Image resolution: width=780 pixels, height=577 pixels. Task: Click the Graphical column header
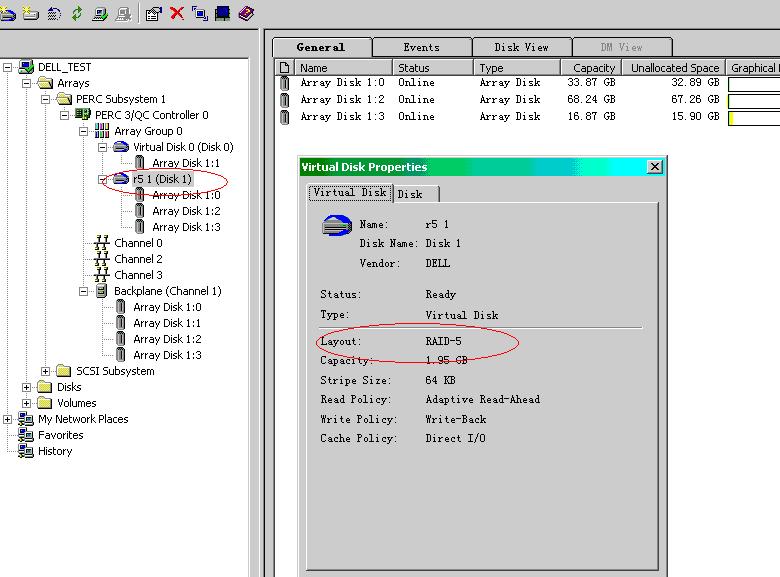[753, 68]
